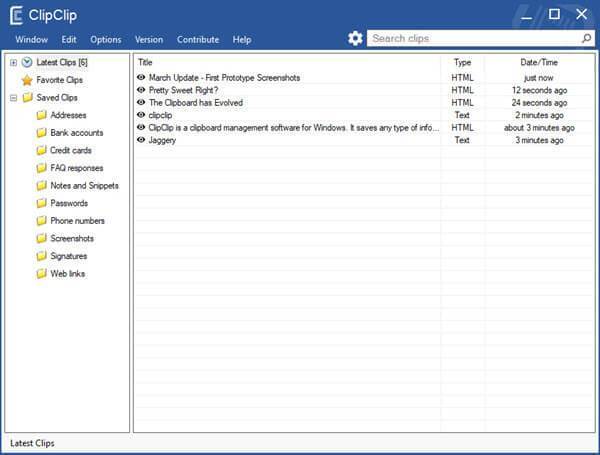Viewport: 600px width, 455px height.
Task: Open the Credit cards folder
Action: pos(71,150)
